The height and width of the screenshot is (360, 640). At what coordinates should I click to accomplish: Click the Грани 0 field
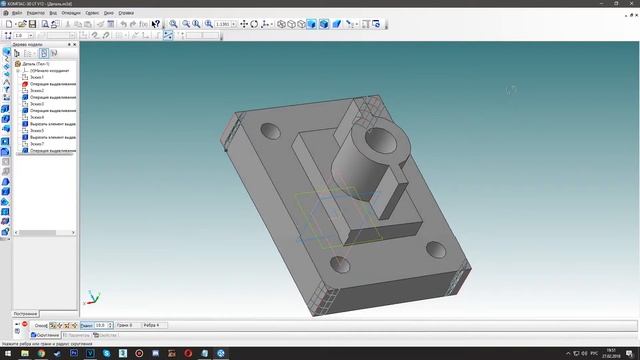pos(127,325)
